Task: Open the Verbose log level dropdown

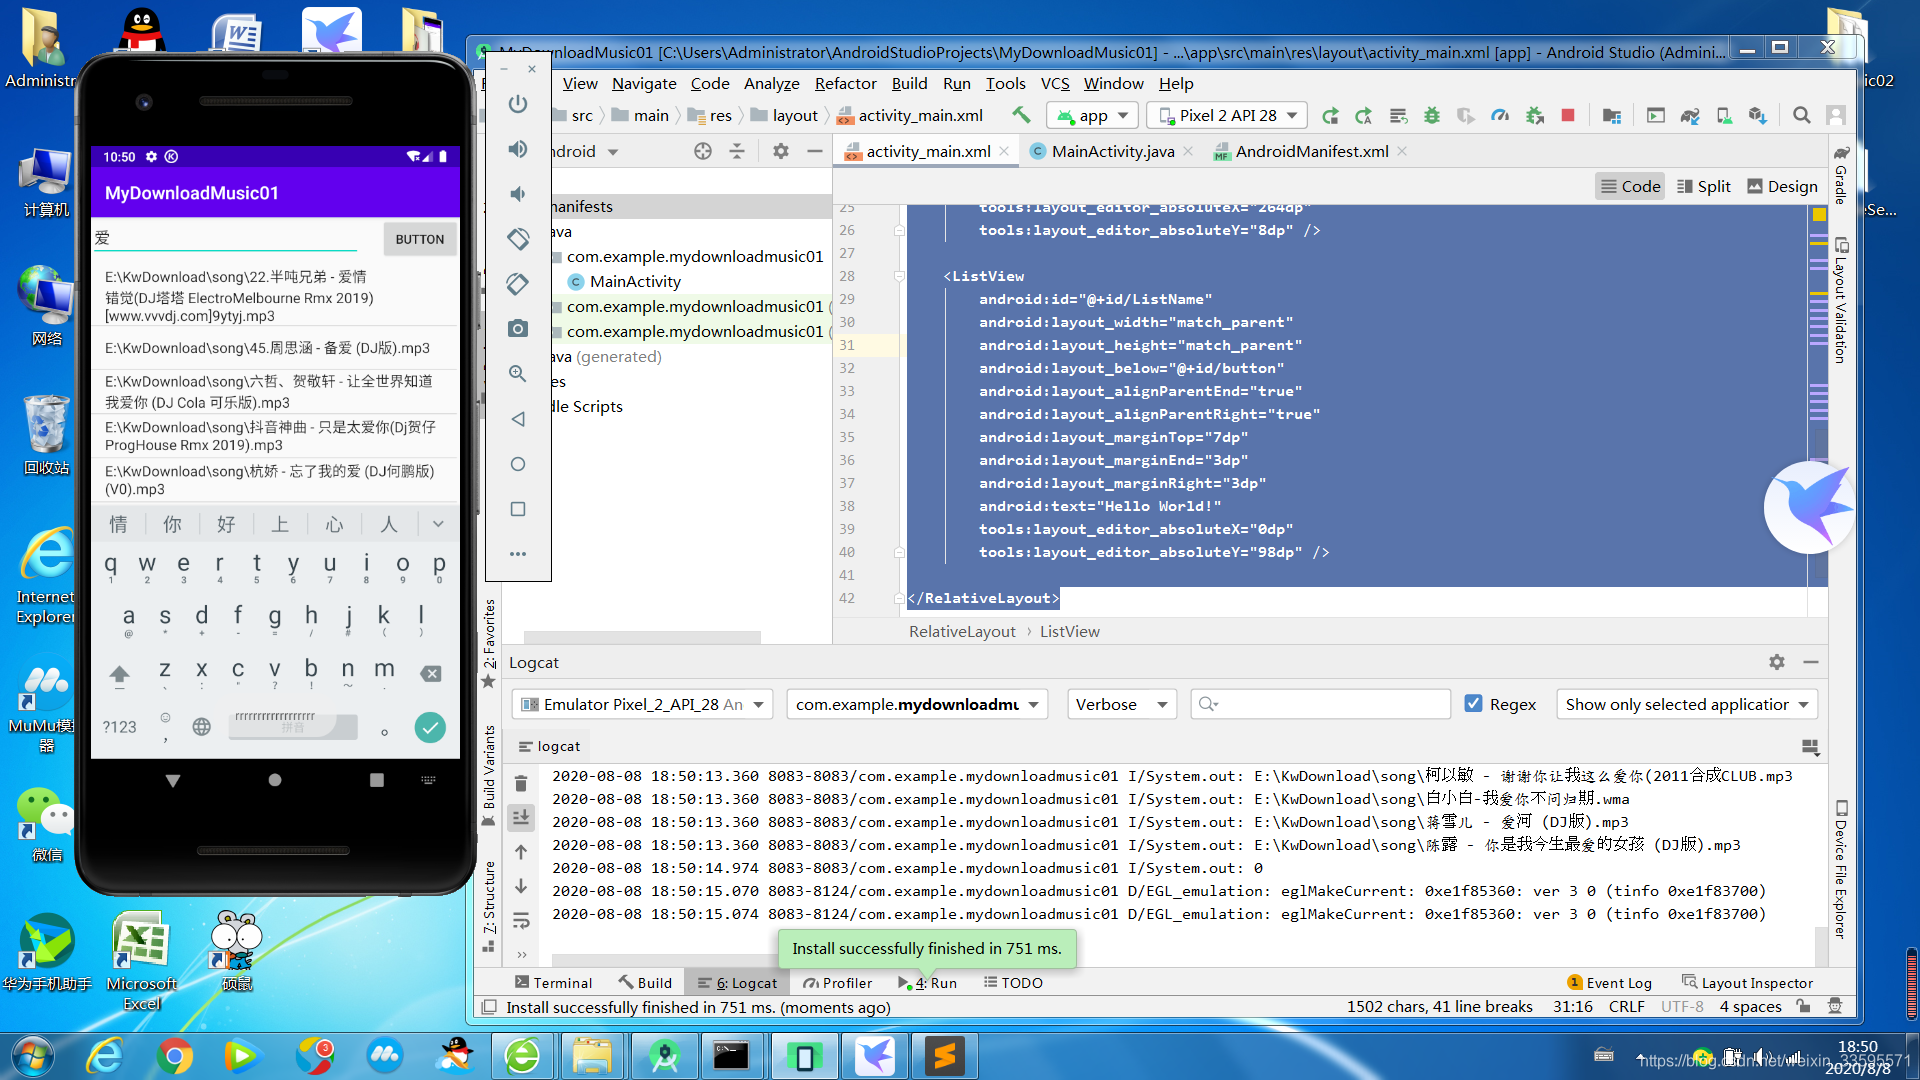Action: (x=1122, y=704)
